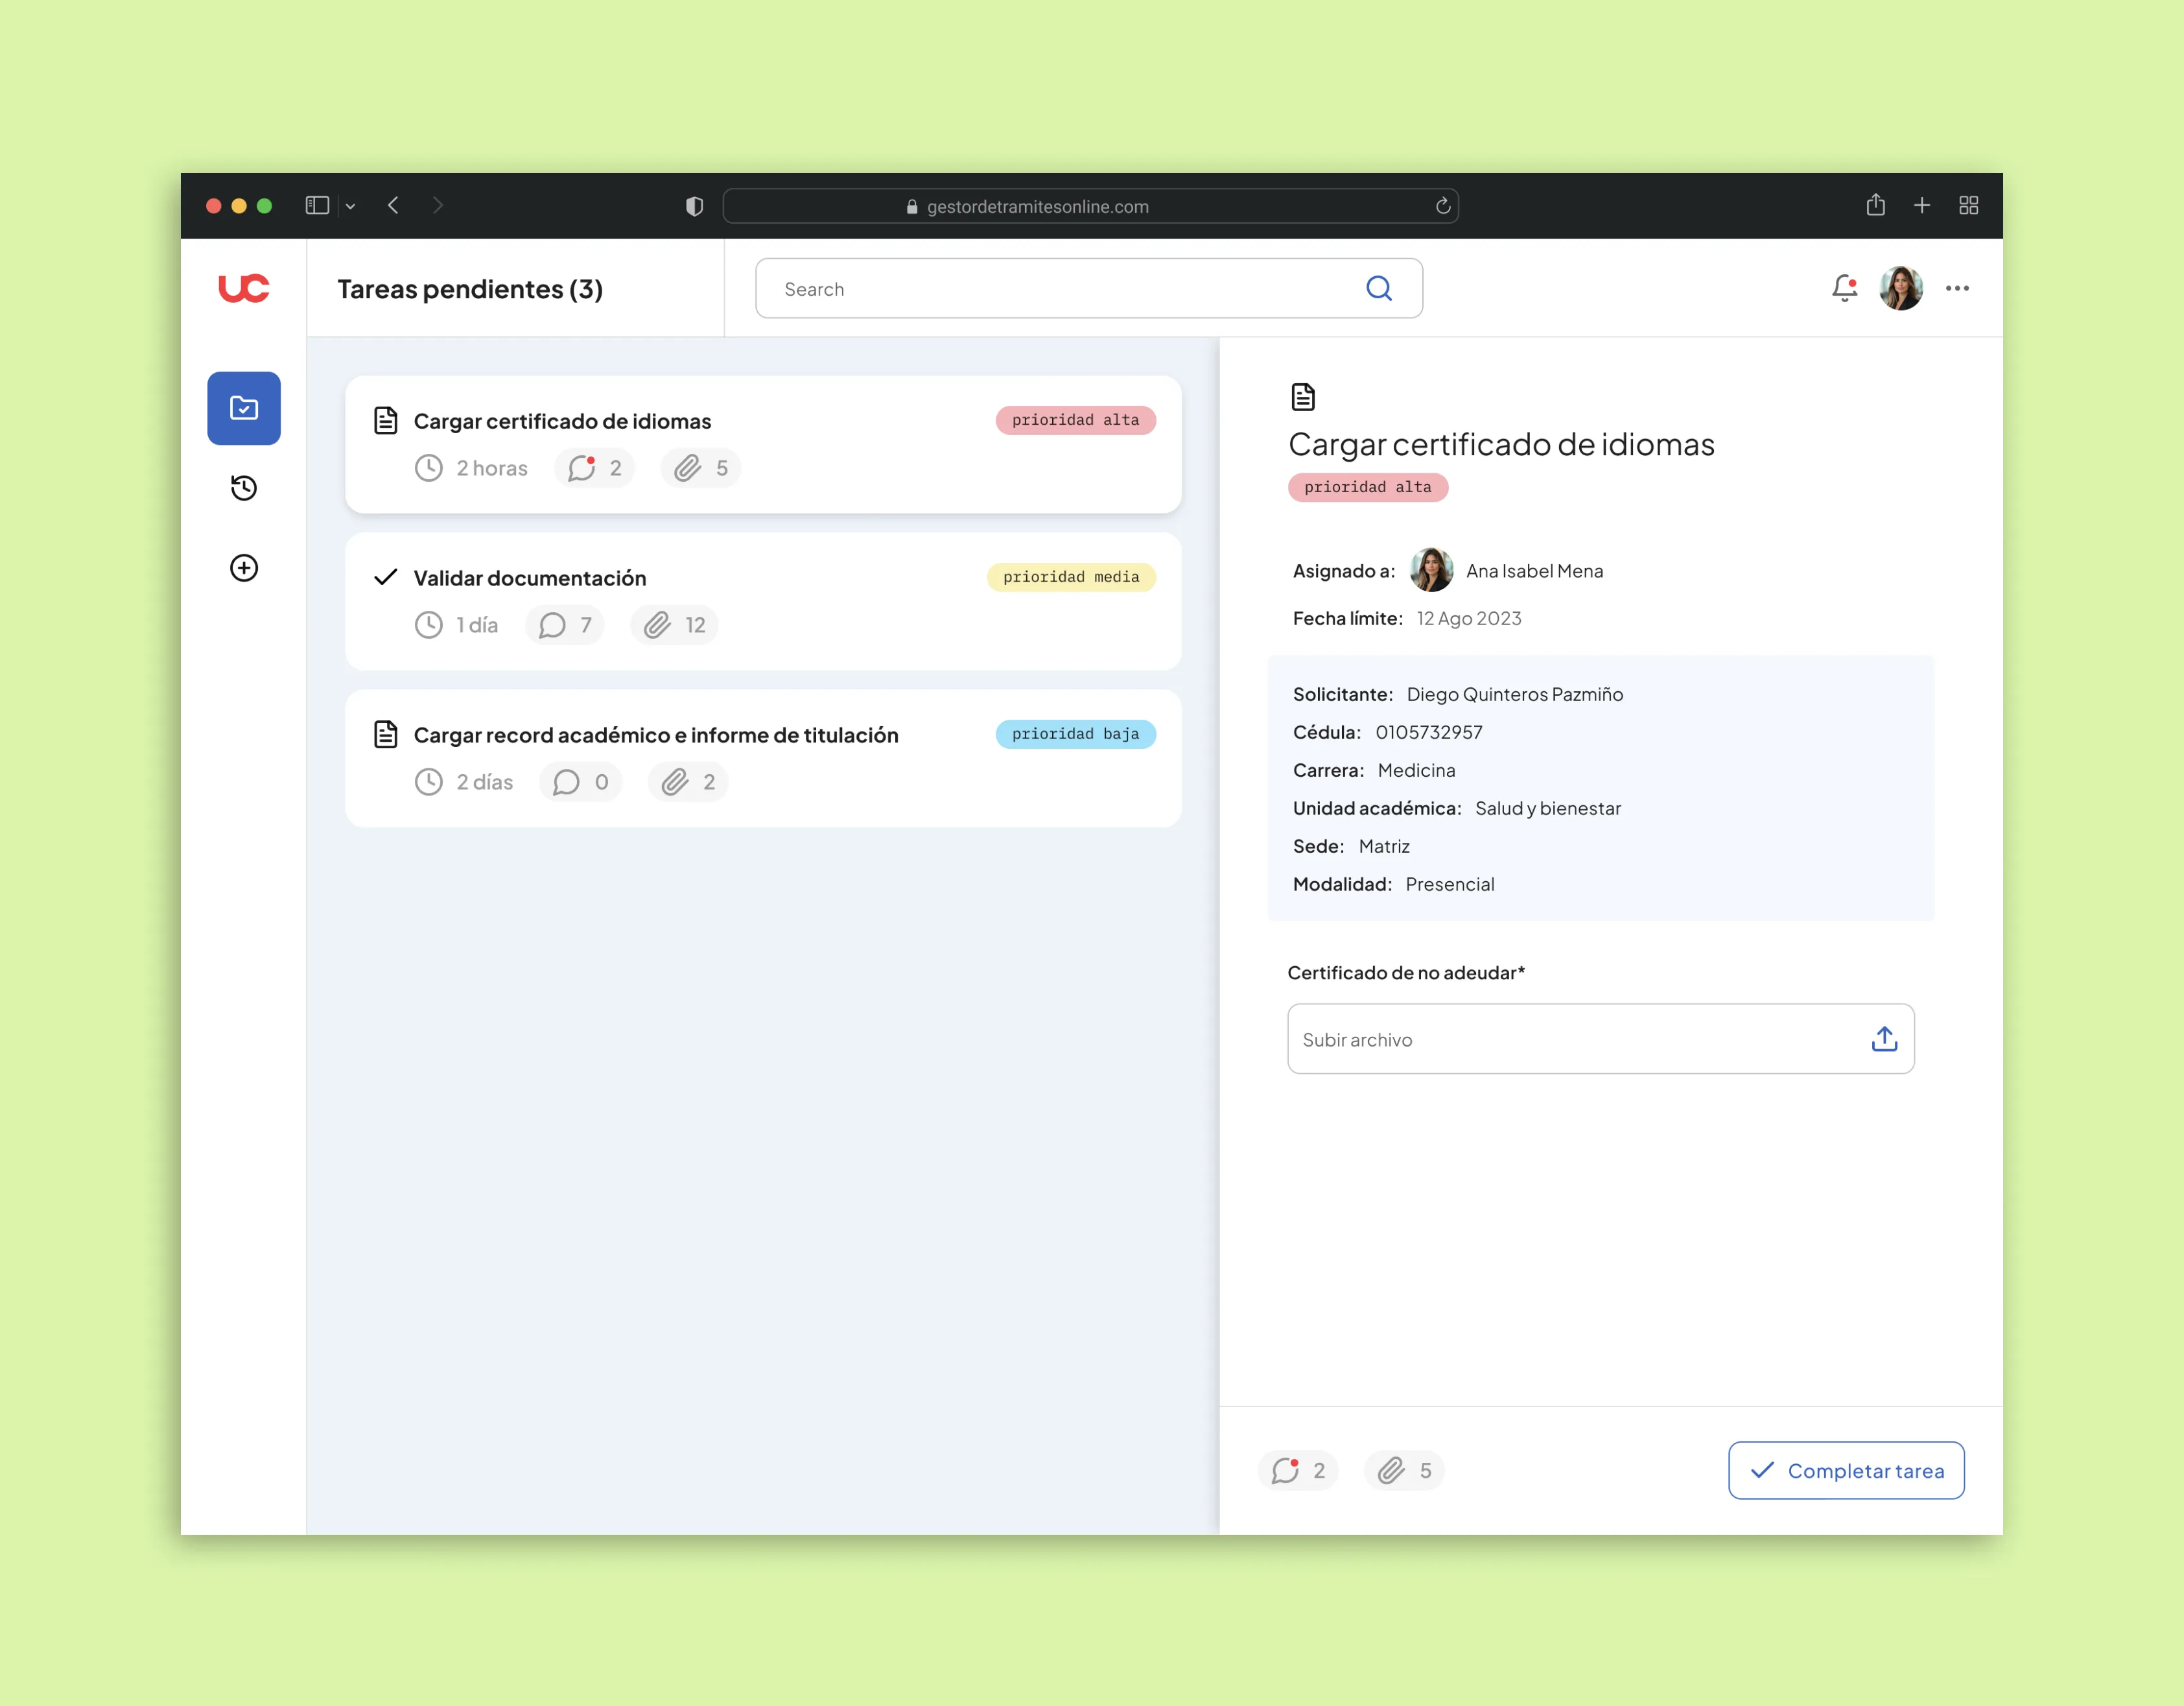Click the Subir archivo upload field

pyautogui.click(x=1570, y=1039)
